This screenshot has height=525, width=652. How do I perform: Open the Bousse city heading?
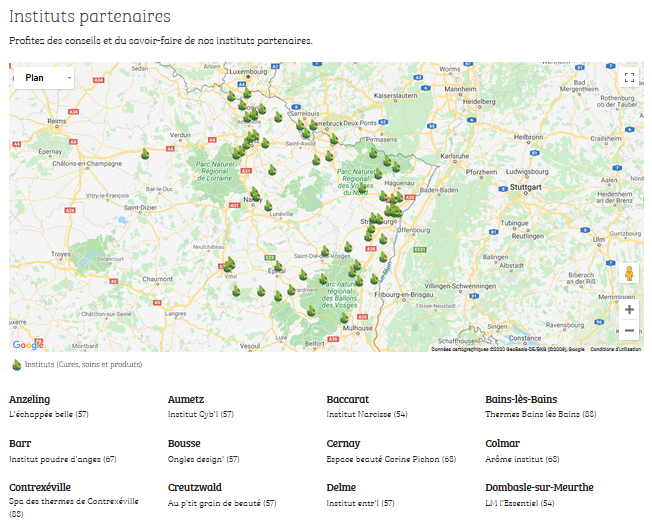tap(184, 444)
